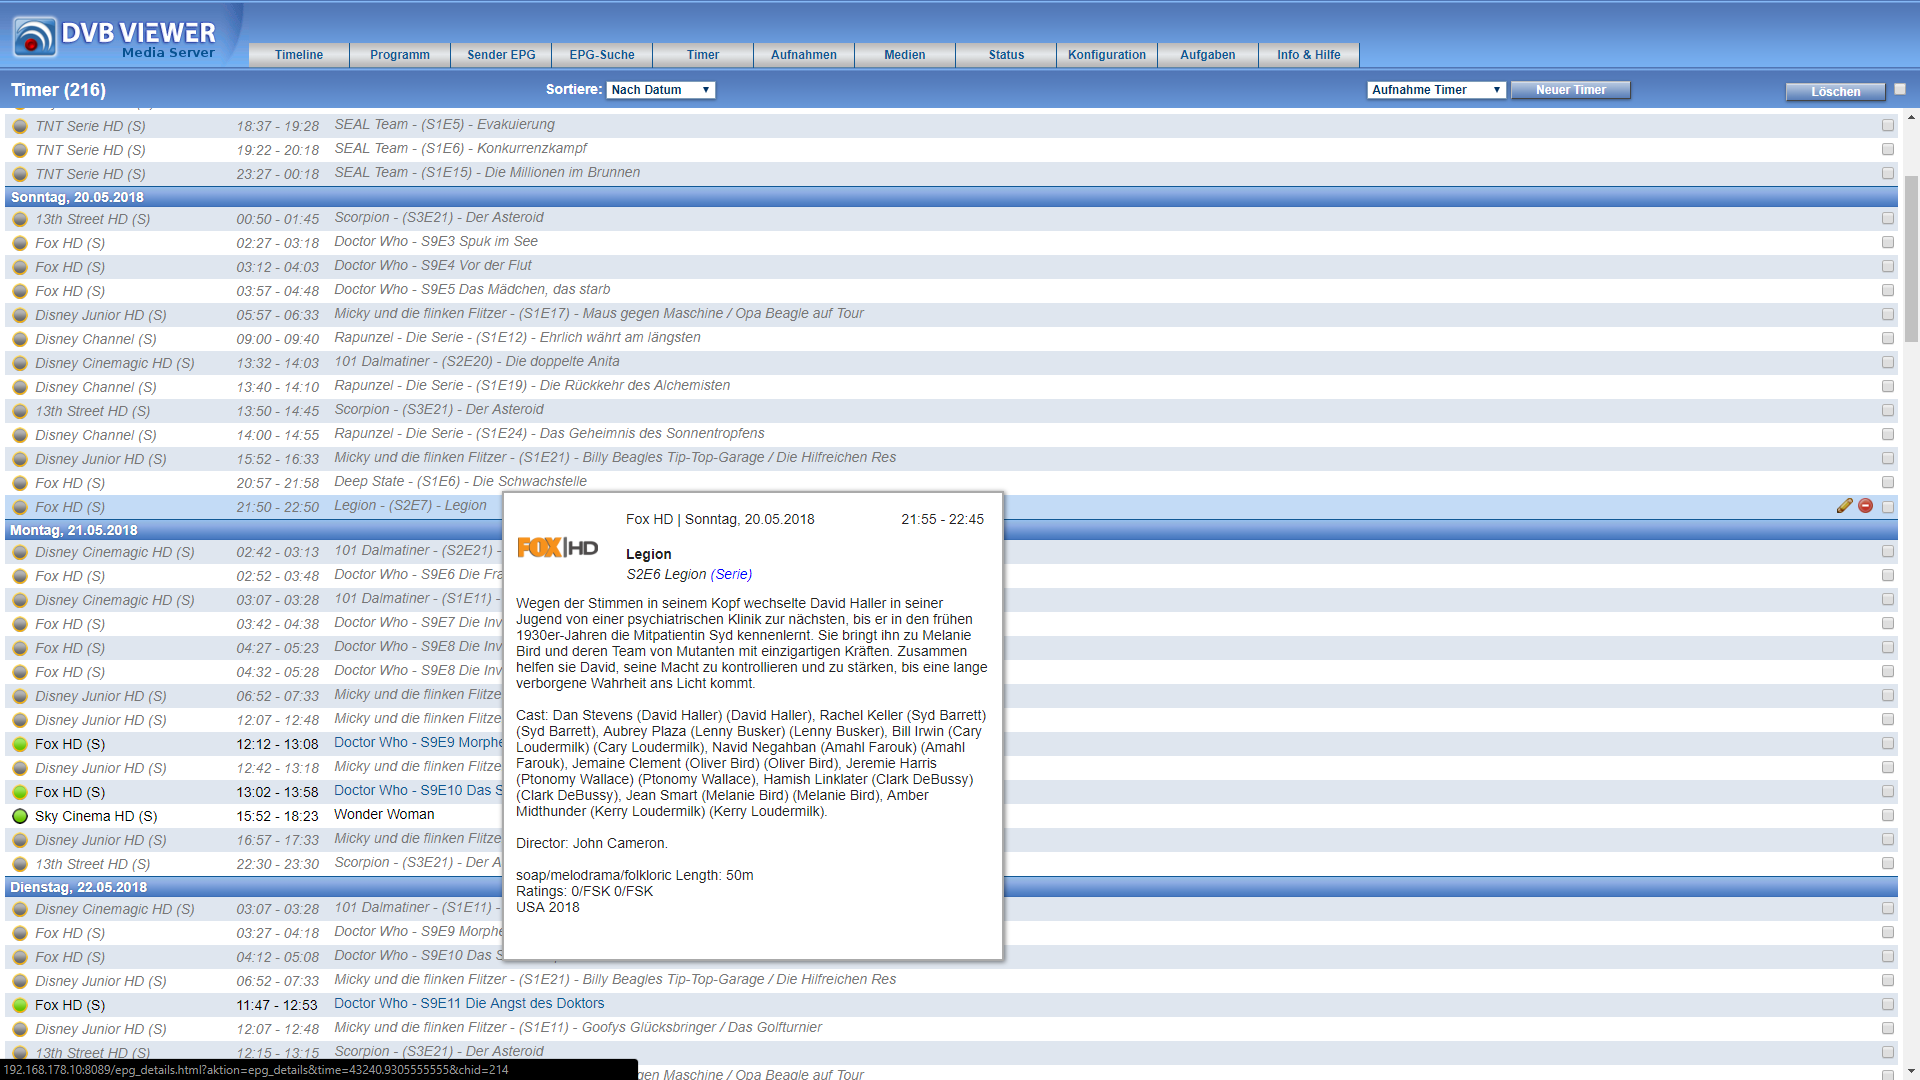Image resolution: width=1920 pixels, height=1080 pixels.
Task: Open the Status tab
Action: 1006,55
